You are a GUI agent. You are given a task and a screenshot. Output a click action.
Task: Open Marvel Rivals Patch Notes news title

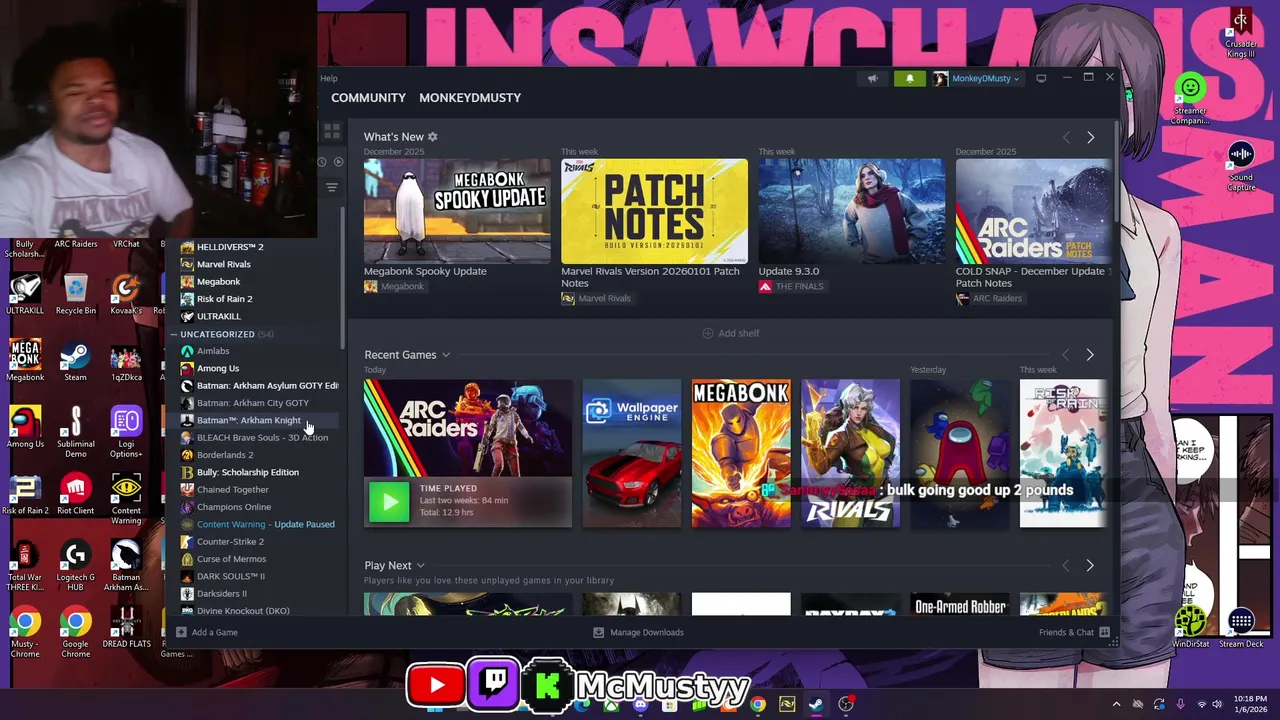[650, 277]
